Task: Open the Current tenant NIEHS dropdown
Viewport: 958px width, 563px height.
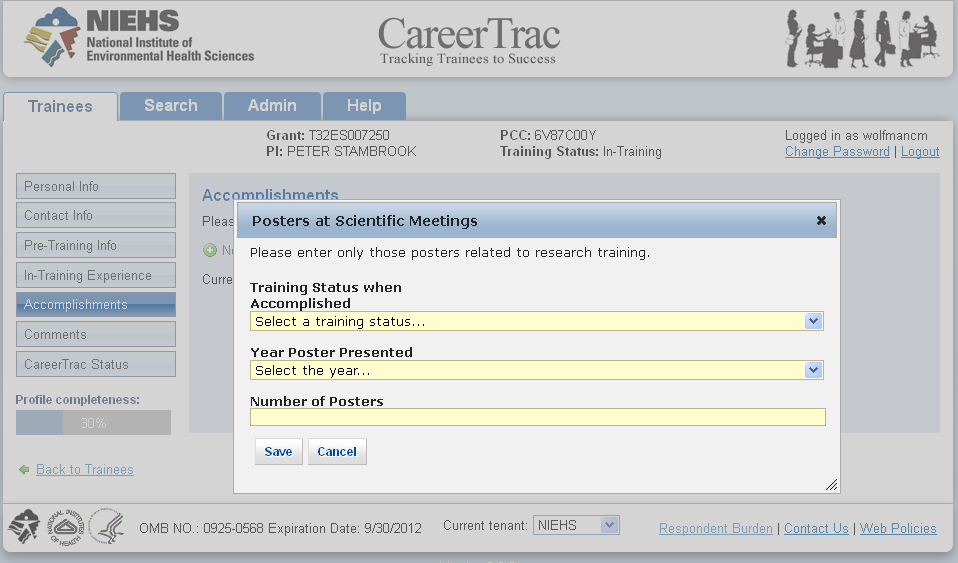Action: click(x=576, y=525)
